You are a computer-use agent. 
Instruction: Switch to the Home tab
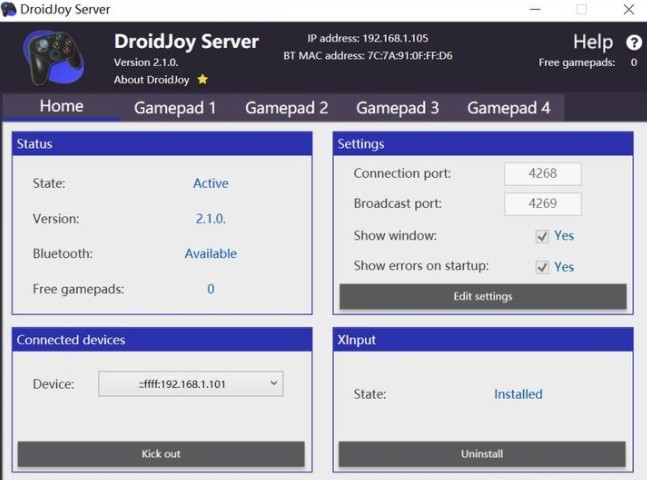pyautogui.click(x=61, y=106)
